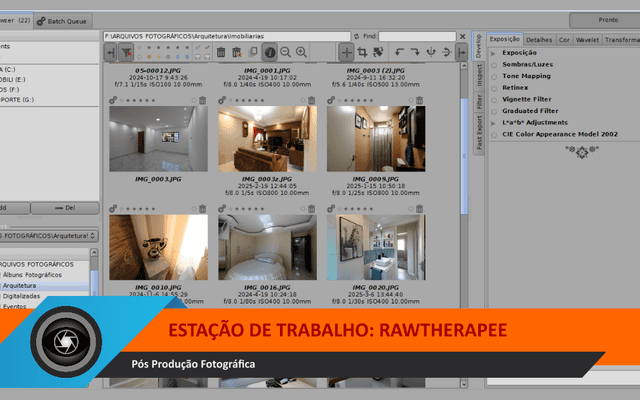
Task: Select the vertical Inspect tab
Action: (479, 75)
